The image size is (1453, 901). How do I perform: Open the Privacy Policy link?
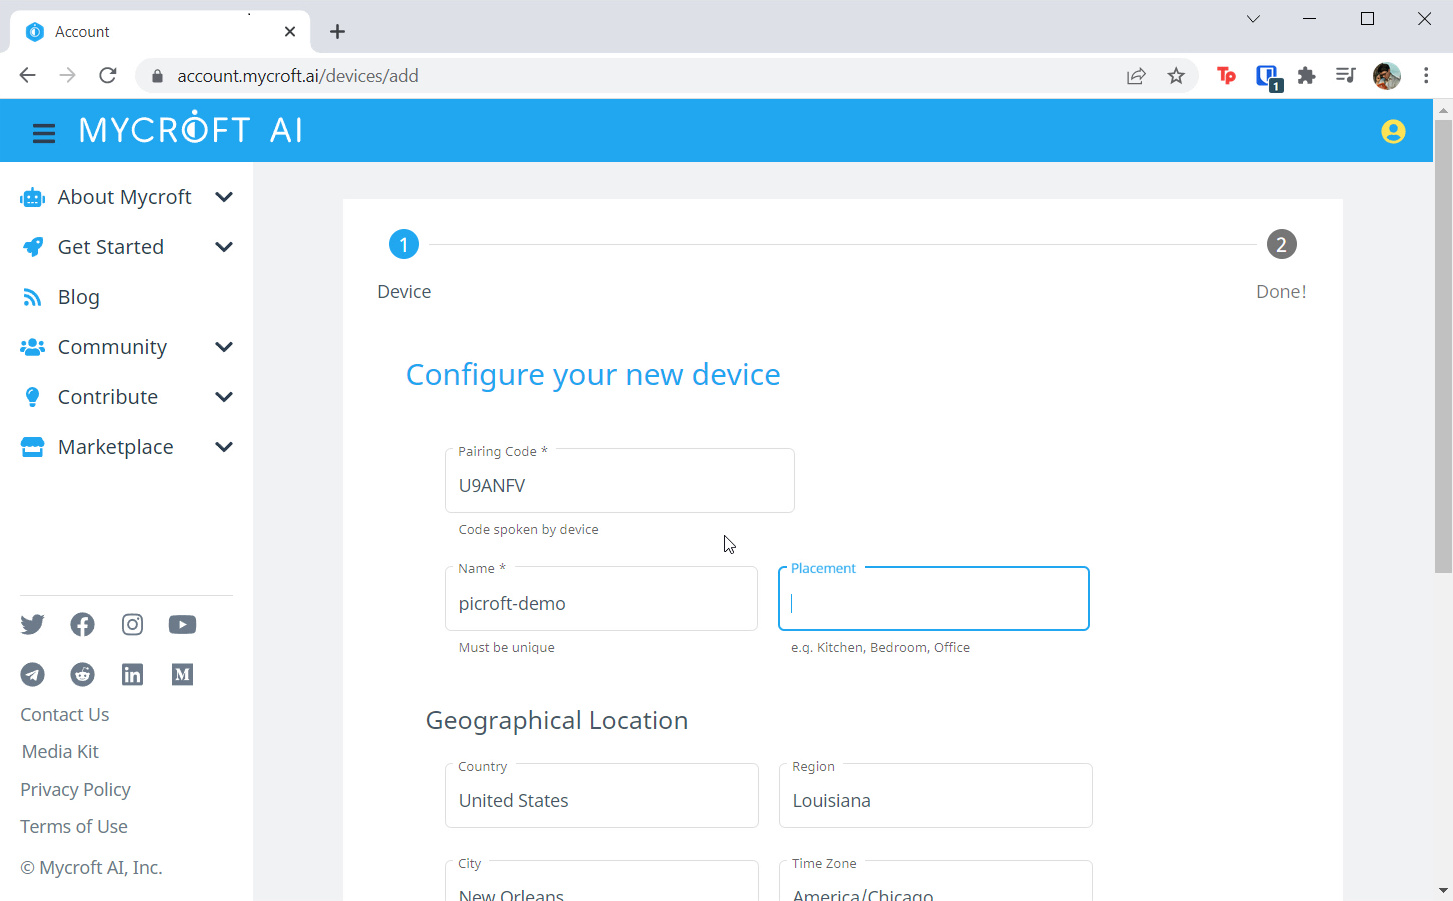pyautogui.click(x=75, y=790)
